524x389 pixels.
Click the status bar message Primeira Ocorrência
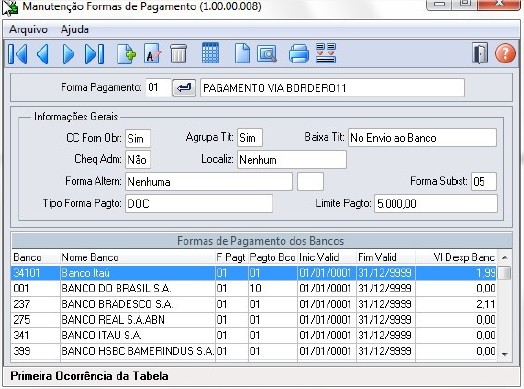[x=89, y=376]
